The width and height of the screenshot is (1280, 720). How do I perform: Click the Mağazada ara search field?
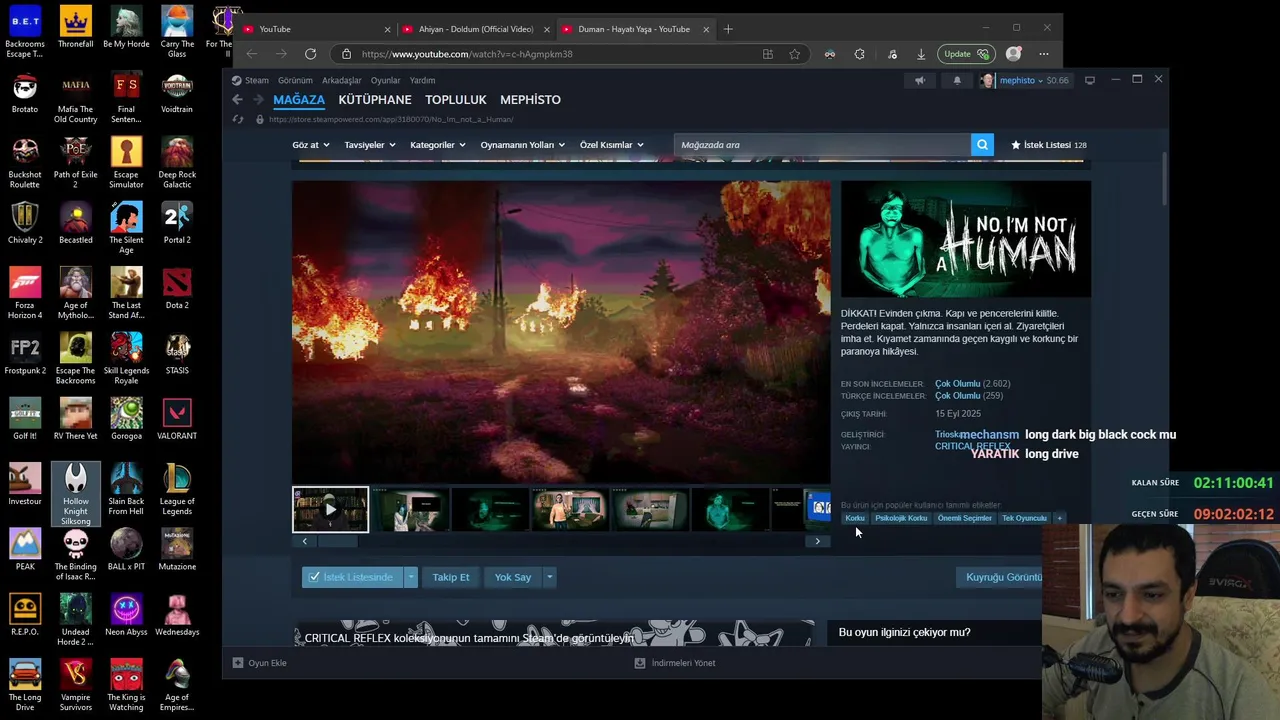pos(822,145)
